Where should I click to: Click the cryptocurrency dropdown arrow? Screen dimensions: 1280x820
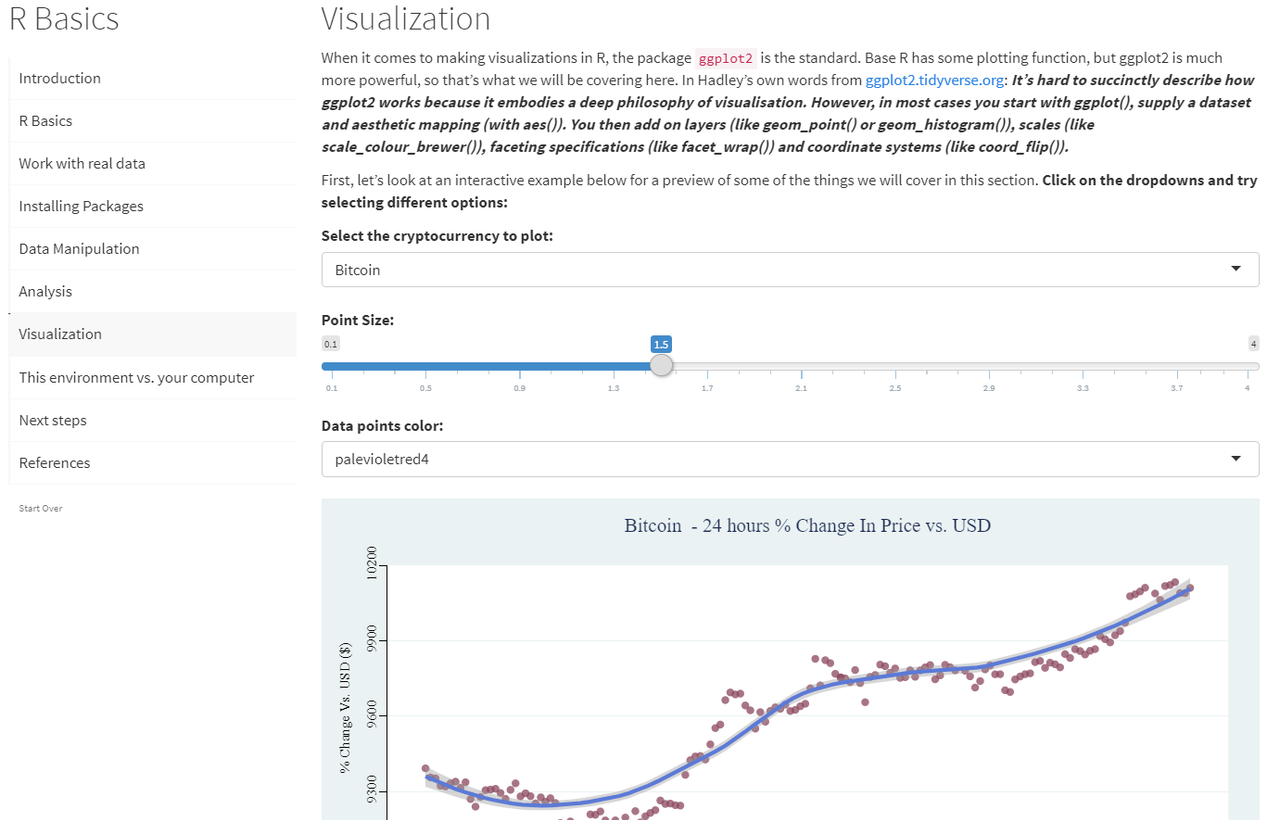(1237, 269)
